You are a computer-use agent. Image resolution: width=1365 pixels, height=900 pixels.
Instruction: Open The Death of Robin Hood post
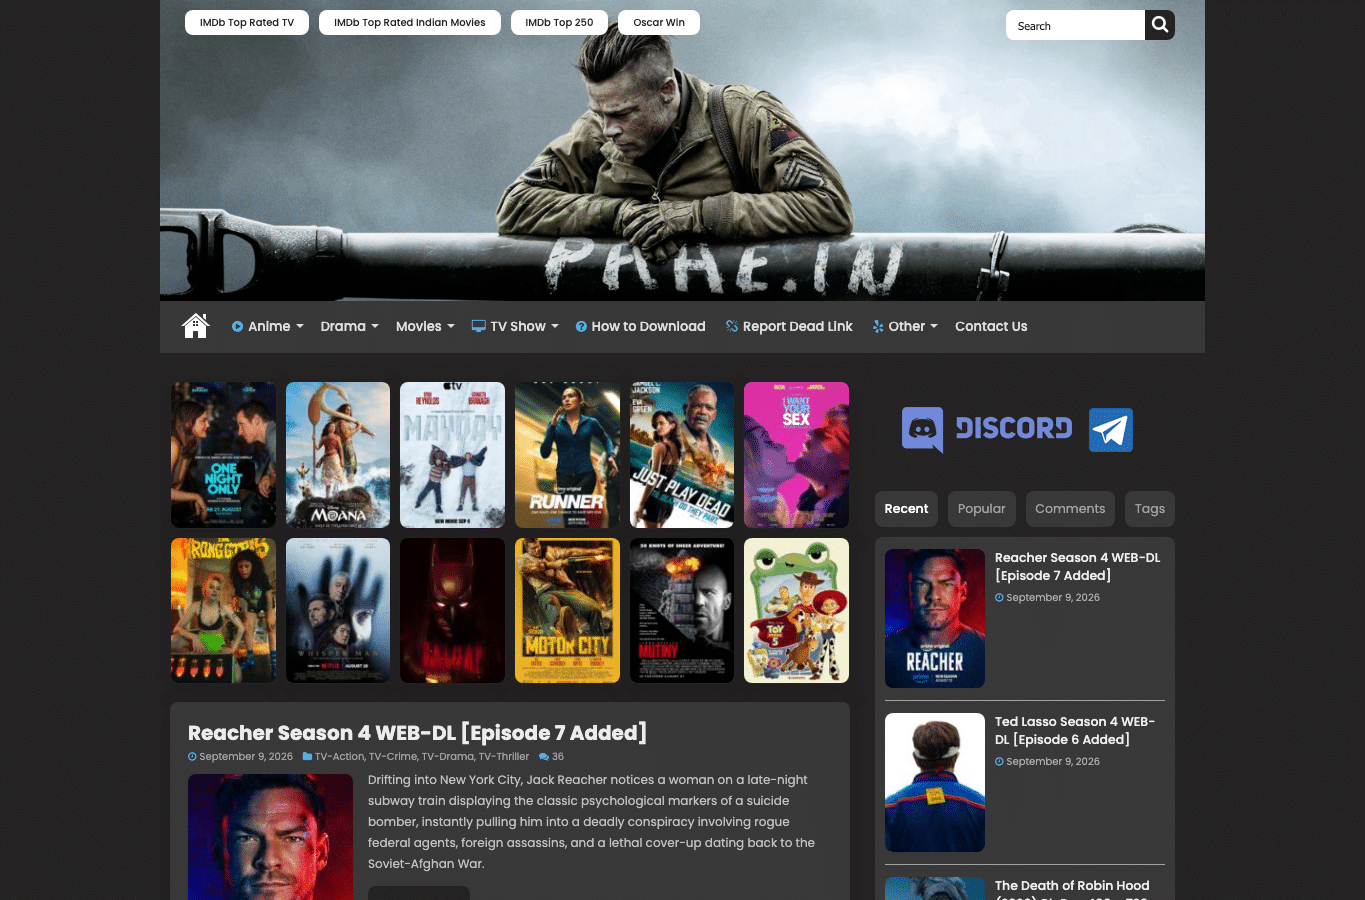(1072, 886)
